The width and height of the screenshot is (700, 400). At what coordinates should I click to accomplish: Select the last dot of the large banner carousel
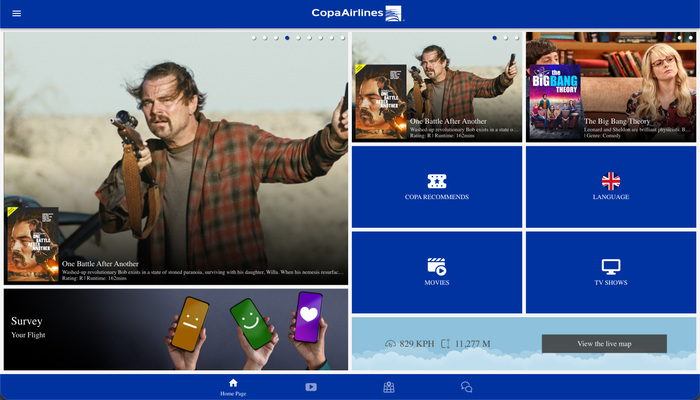click(343, 38)
